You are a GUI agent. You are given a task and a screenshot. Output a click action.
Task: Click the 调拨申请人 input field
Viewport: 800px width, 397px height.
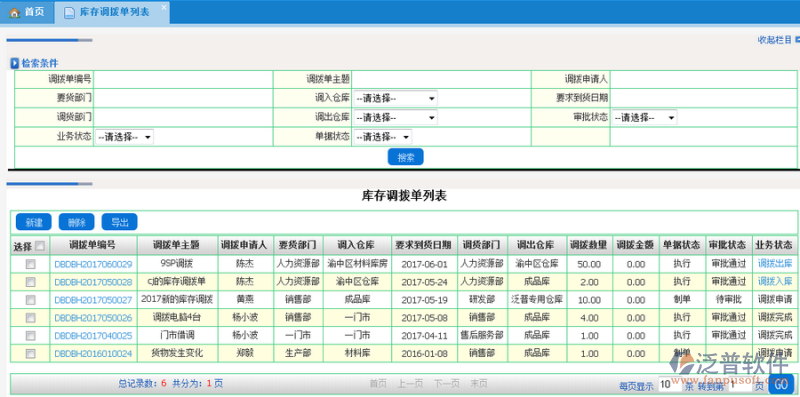[x=704, y=79]
